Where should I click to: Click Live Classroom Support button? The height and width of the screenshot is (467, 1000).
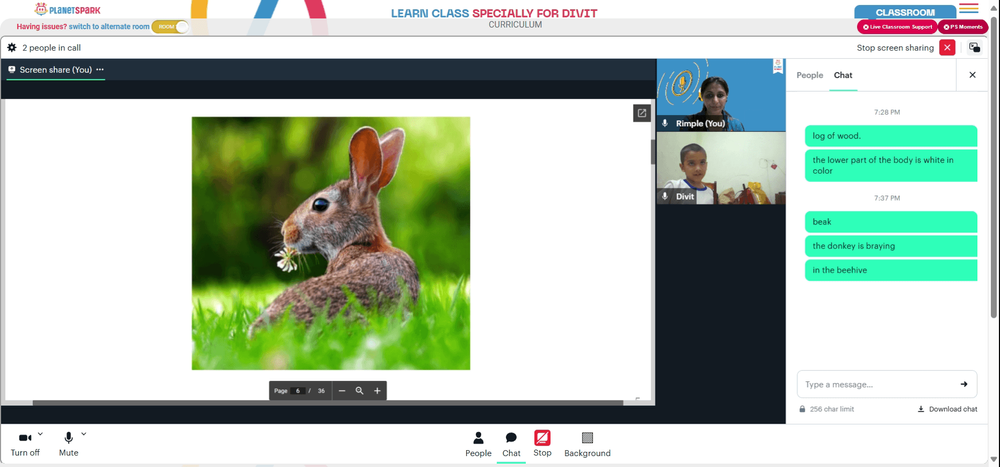point(897,27)
